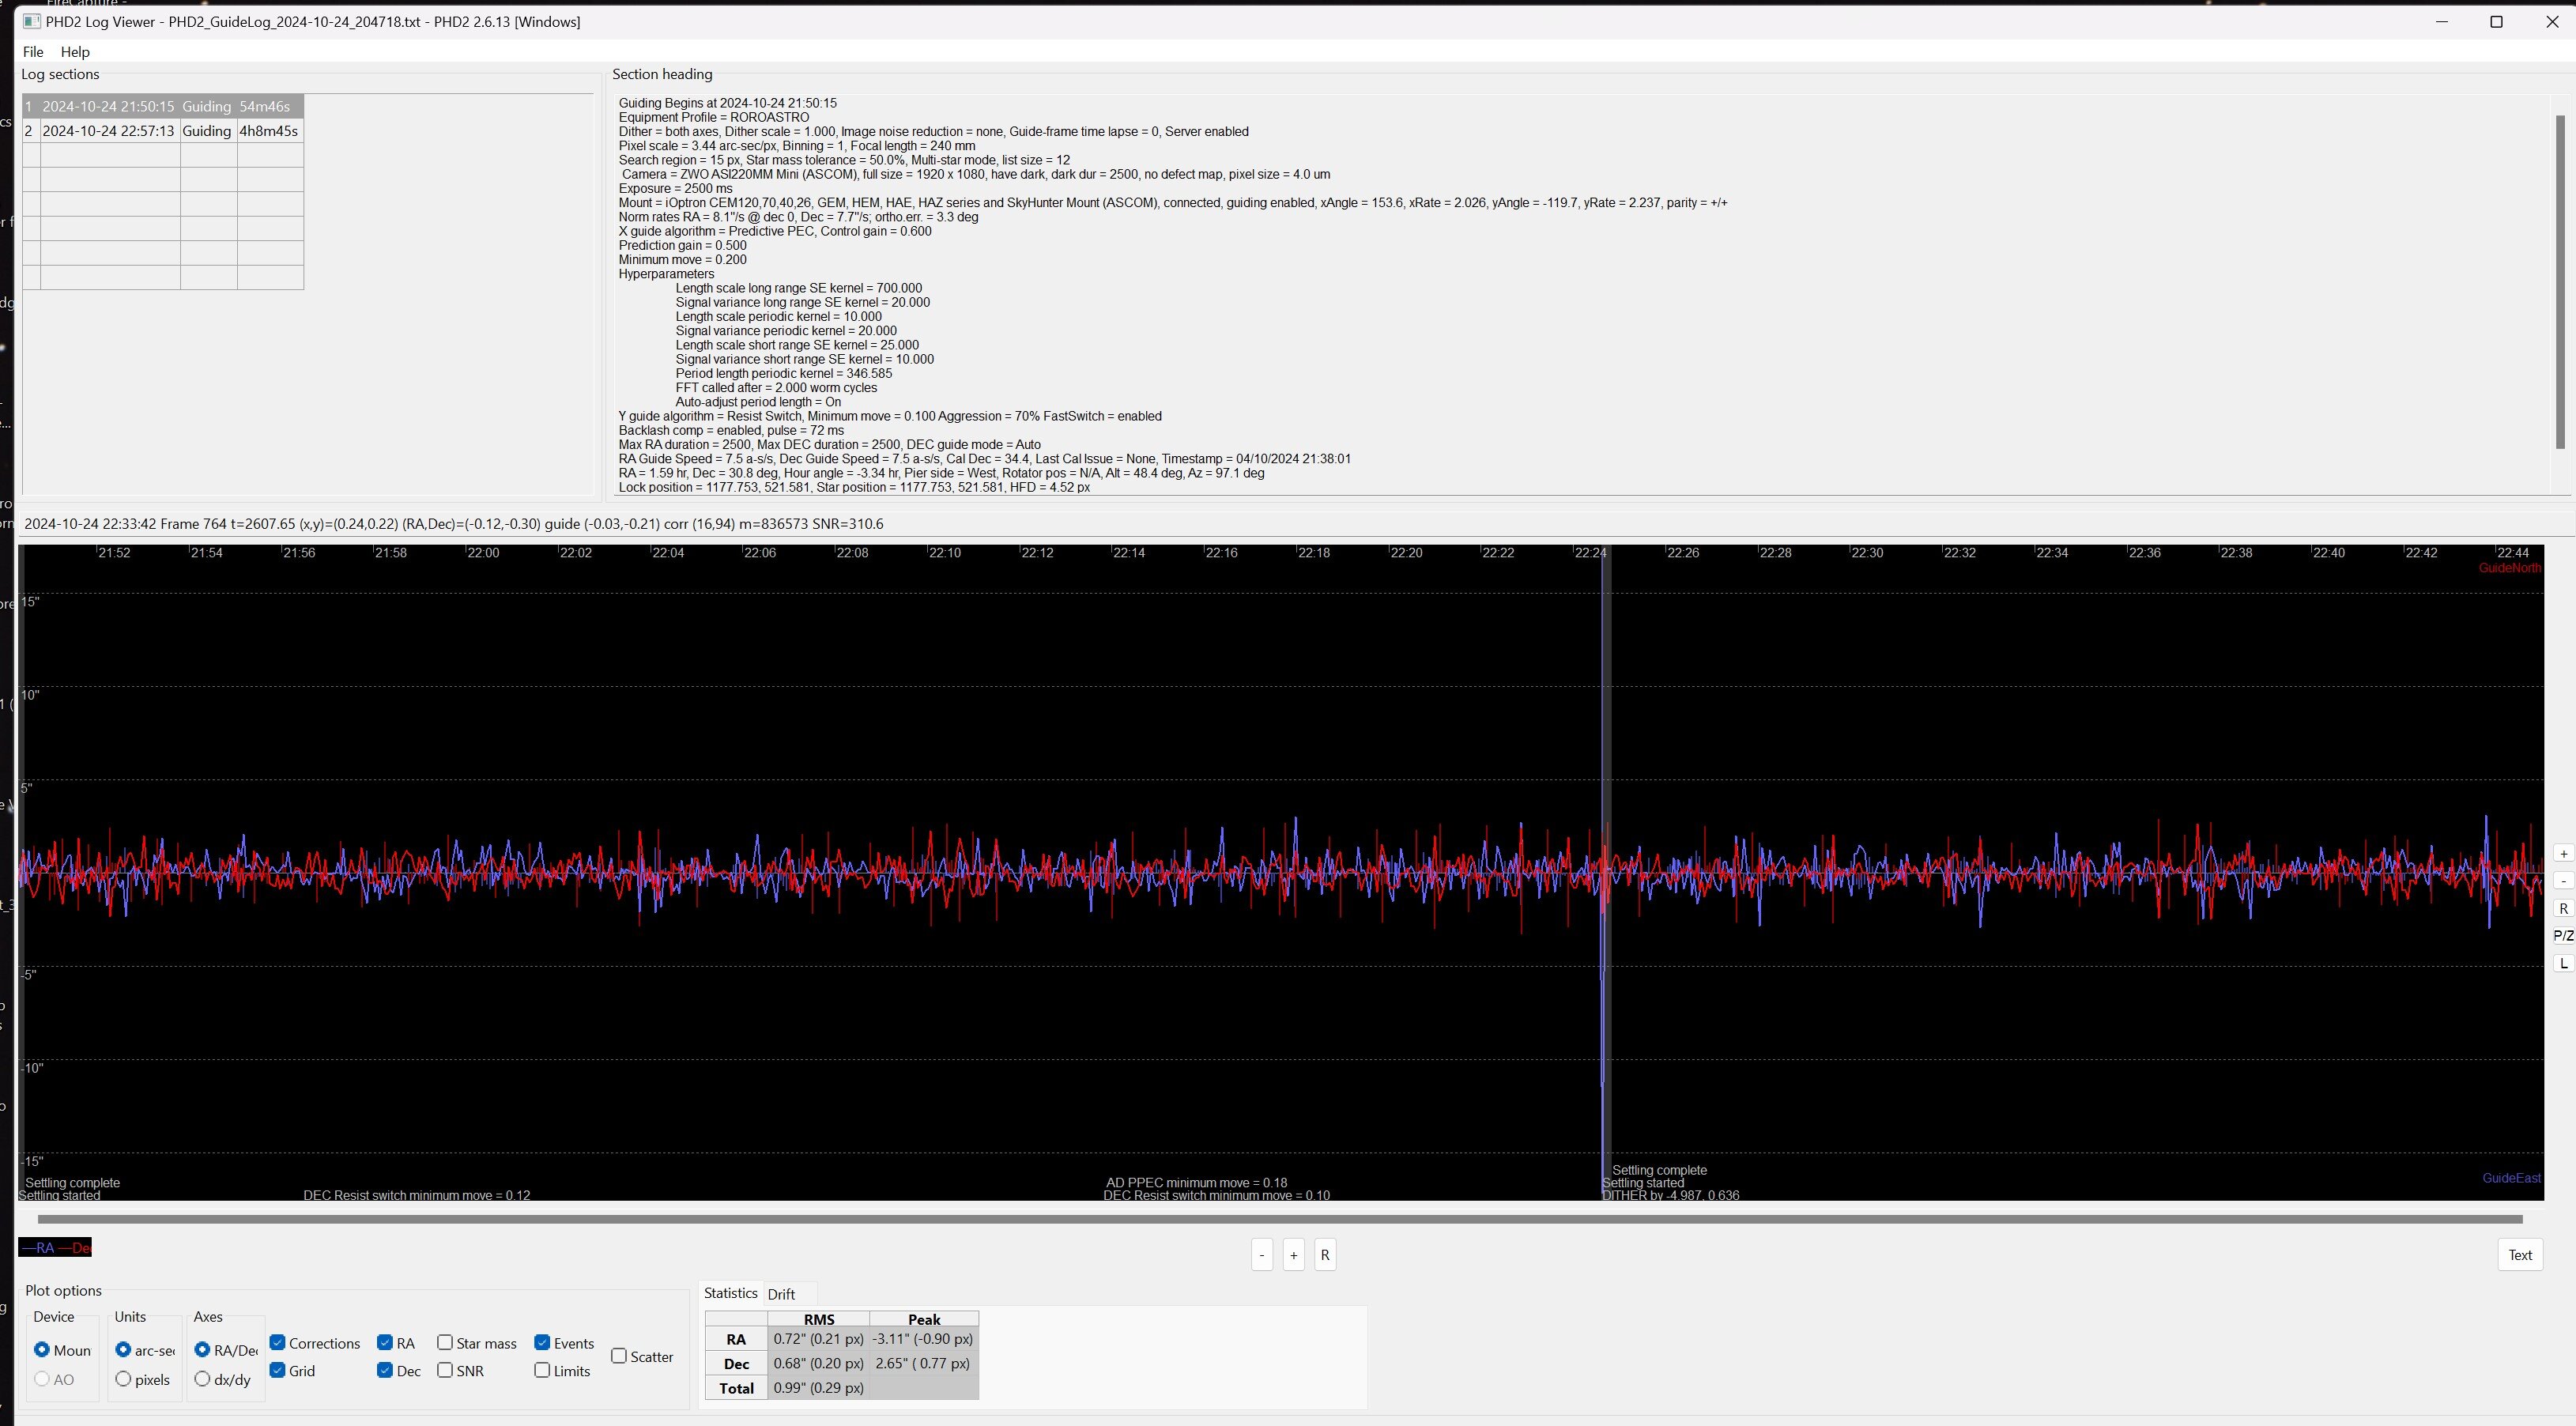Click vertical zoom-in plus button at right
The width and height of the screenshot is (2576, 1426).
[2563, 853]
